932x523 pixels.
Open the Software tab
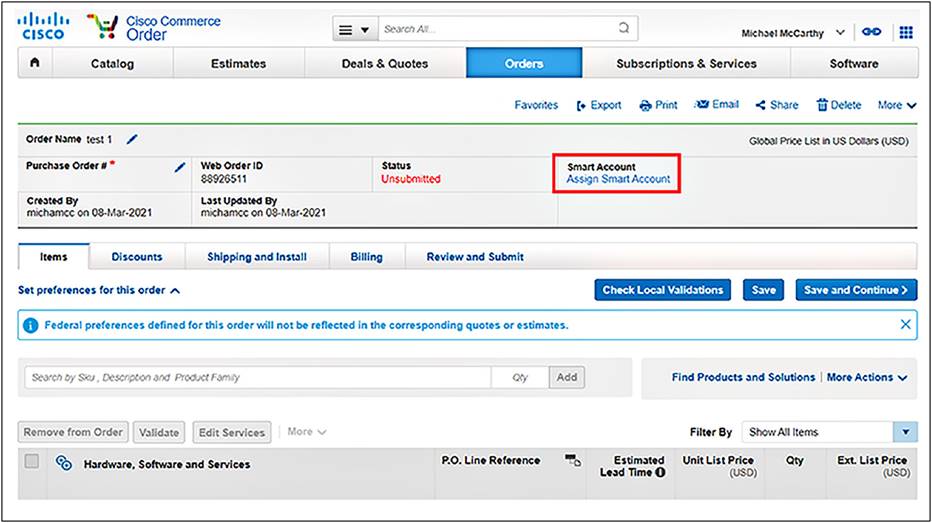[854, 64]
